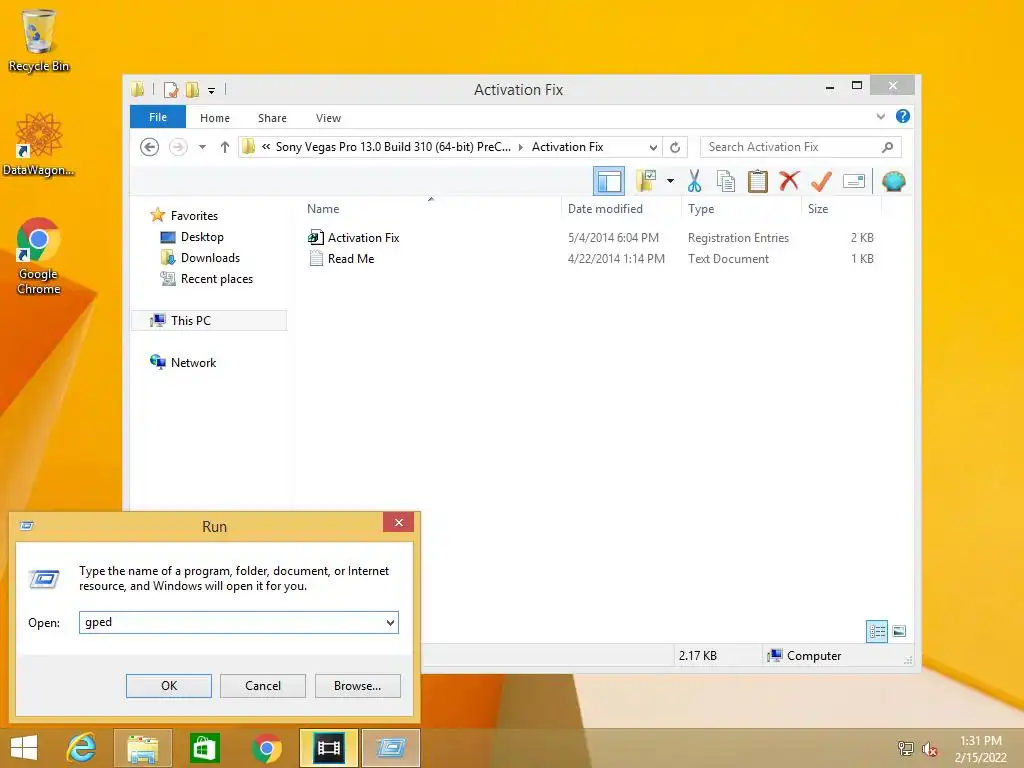Click Cancel in the Run dialog
This screenshot has height=768, width=1024.
pos(263,686)
